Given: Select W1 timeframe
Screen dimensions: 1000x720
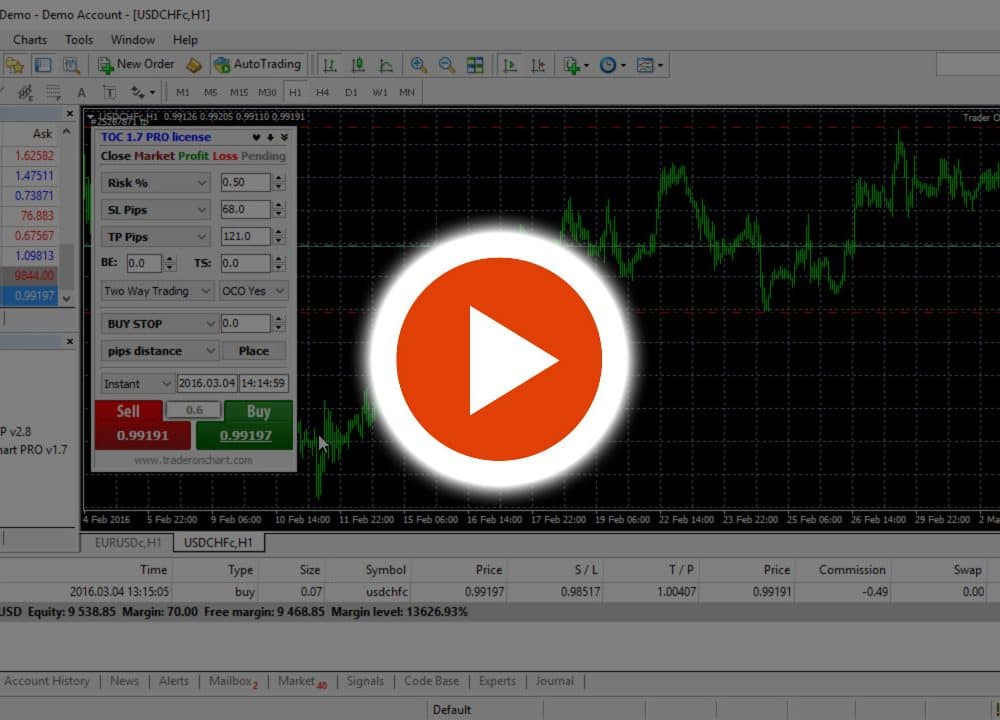Looking at the screenshot, I should click(x=379, y=92).
